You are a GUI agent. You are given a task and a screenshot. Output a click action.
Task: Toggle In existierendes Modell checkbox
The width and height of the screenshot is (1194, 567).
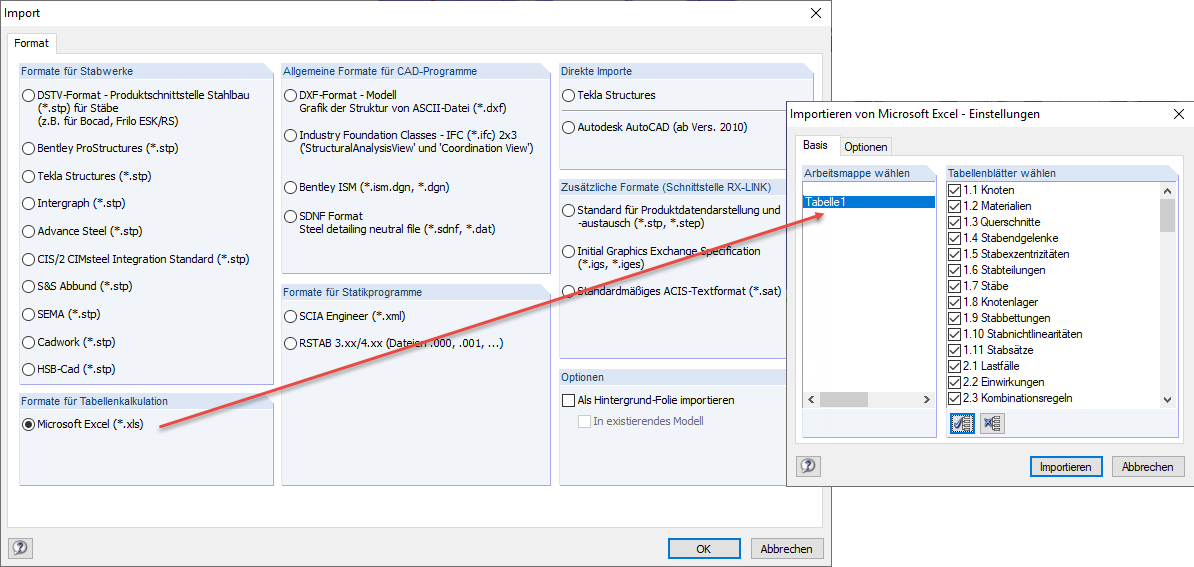coord(584,422)
